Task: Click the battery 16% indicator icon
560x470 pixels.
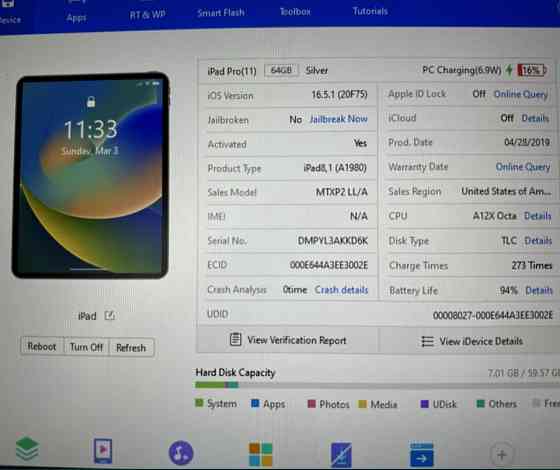Action: (532, 70)
